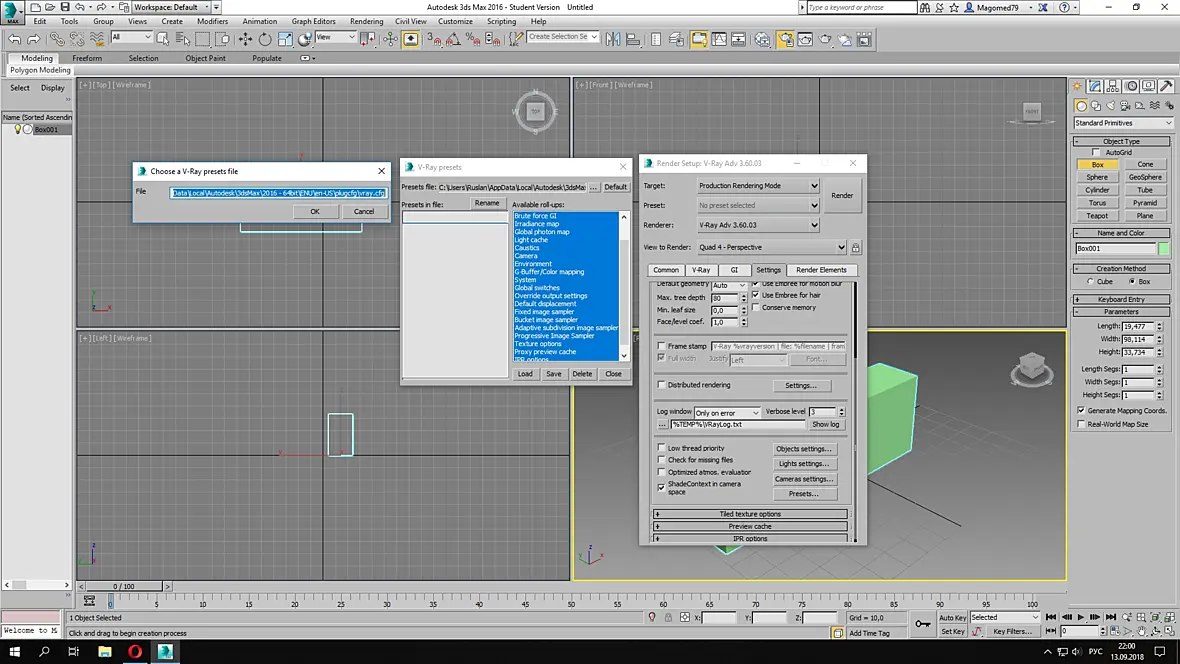Open the Renderer dropdown
This screenshot has width=1180, height=664.
pos(758,225)
